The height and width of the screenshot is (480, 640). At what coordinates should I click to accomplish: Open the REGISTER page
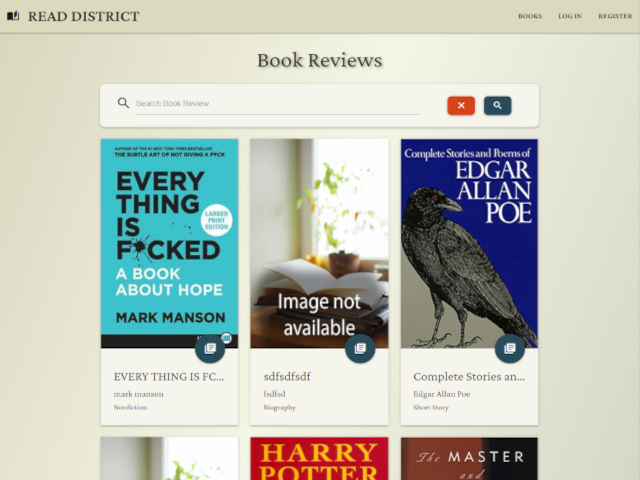(615, 16)
